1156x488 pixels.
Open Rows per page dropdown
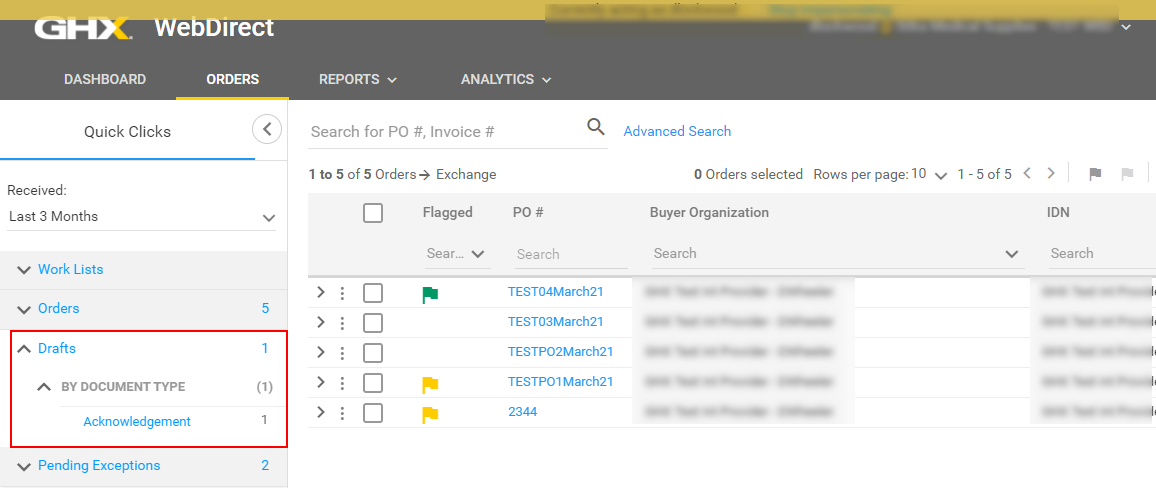tap(930, 175)
